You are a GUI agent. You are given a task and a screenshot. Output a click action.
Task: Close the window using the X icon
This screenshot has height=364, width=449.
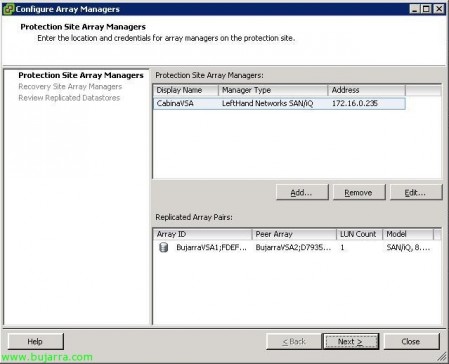(x=439, y=9)
